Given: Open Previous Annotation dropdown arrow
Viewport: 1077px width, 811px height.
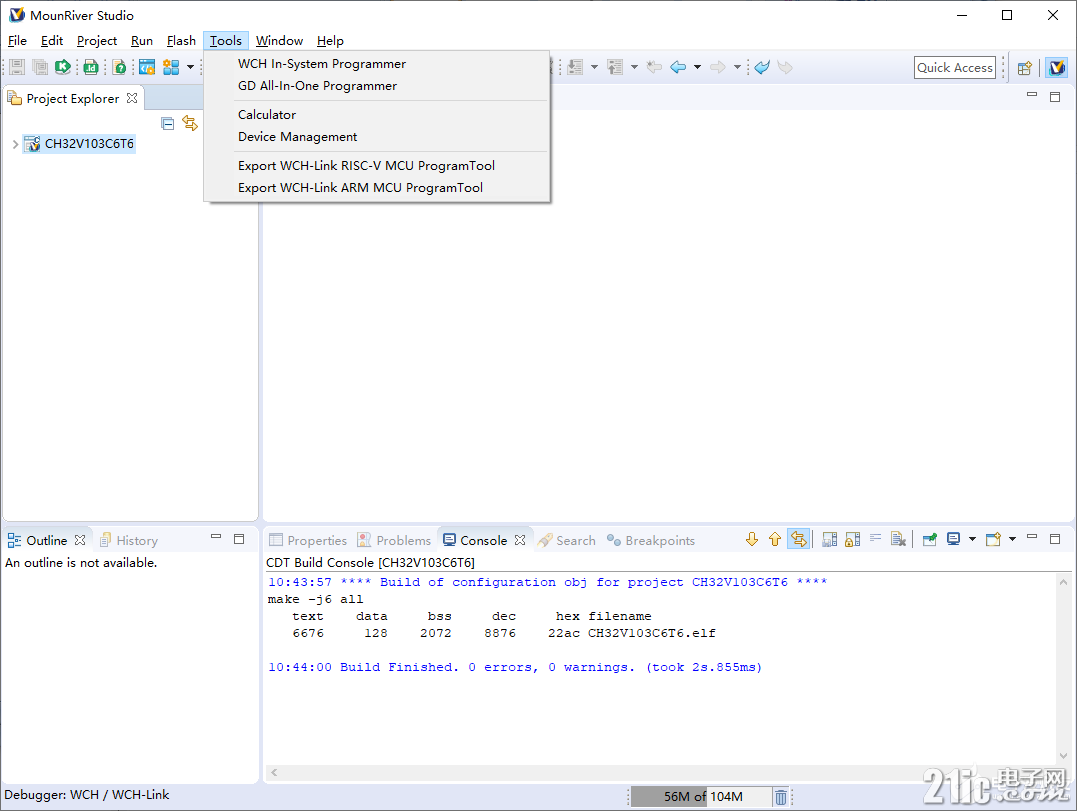Looking at the screenshot, I should pyautogui.click(x=634, y=67).
